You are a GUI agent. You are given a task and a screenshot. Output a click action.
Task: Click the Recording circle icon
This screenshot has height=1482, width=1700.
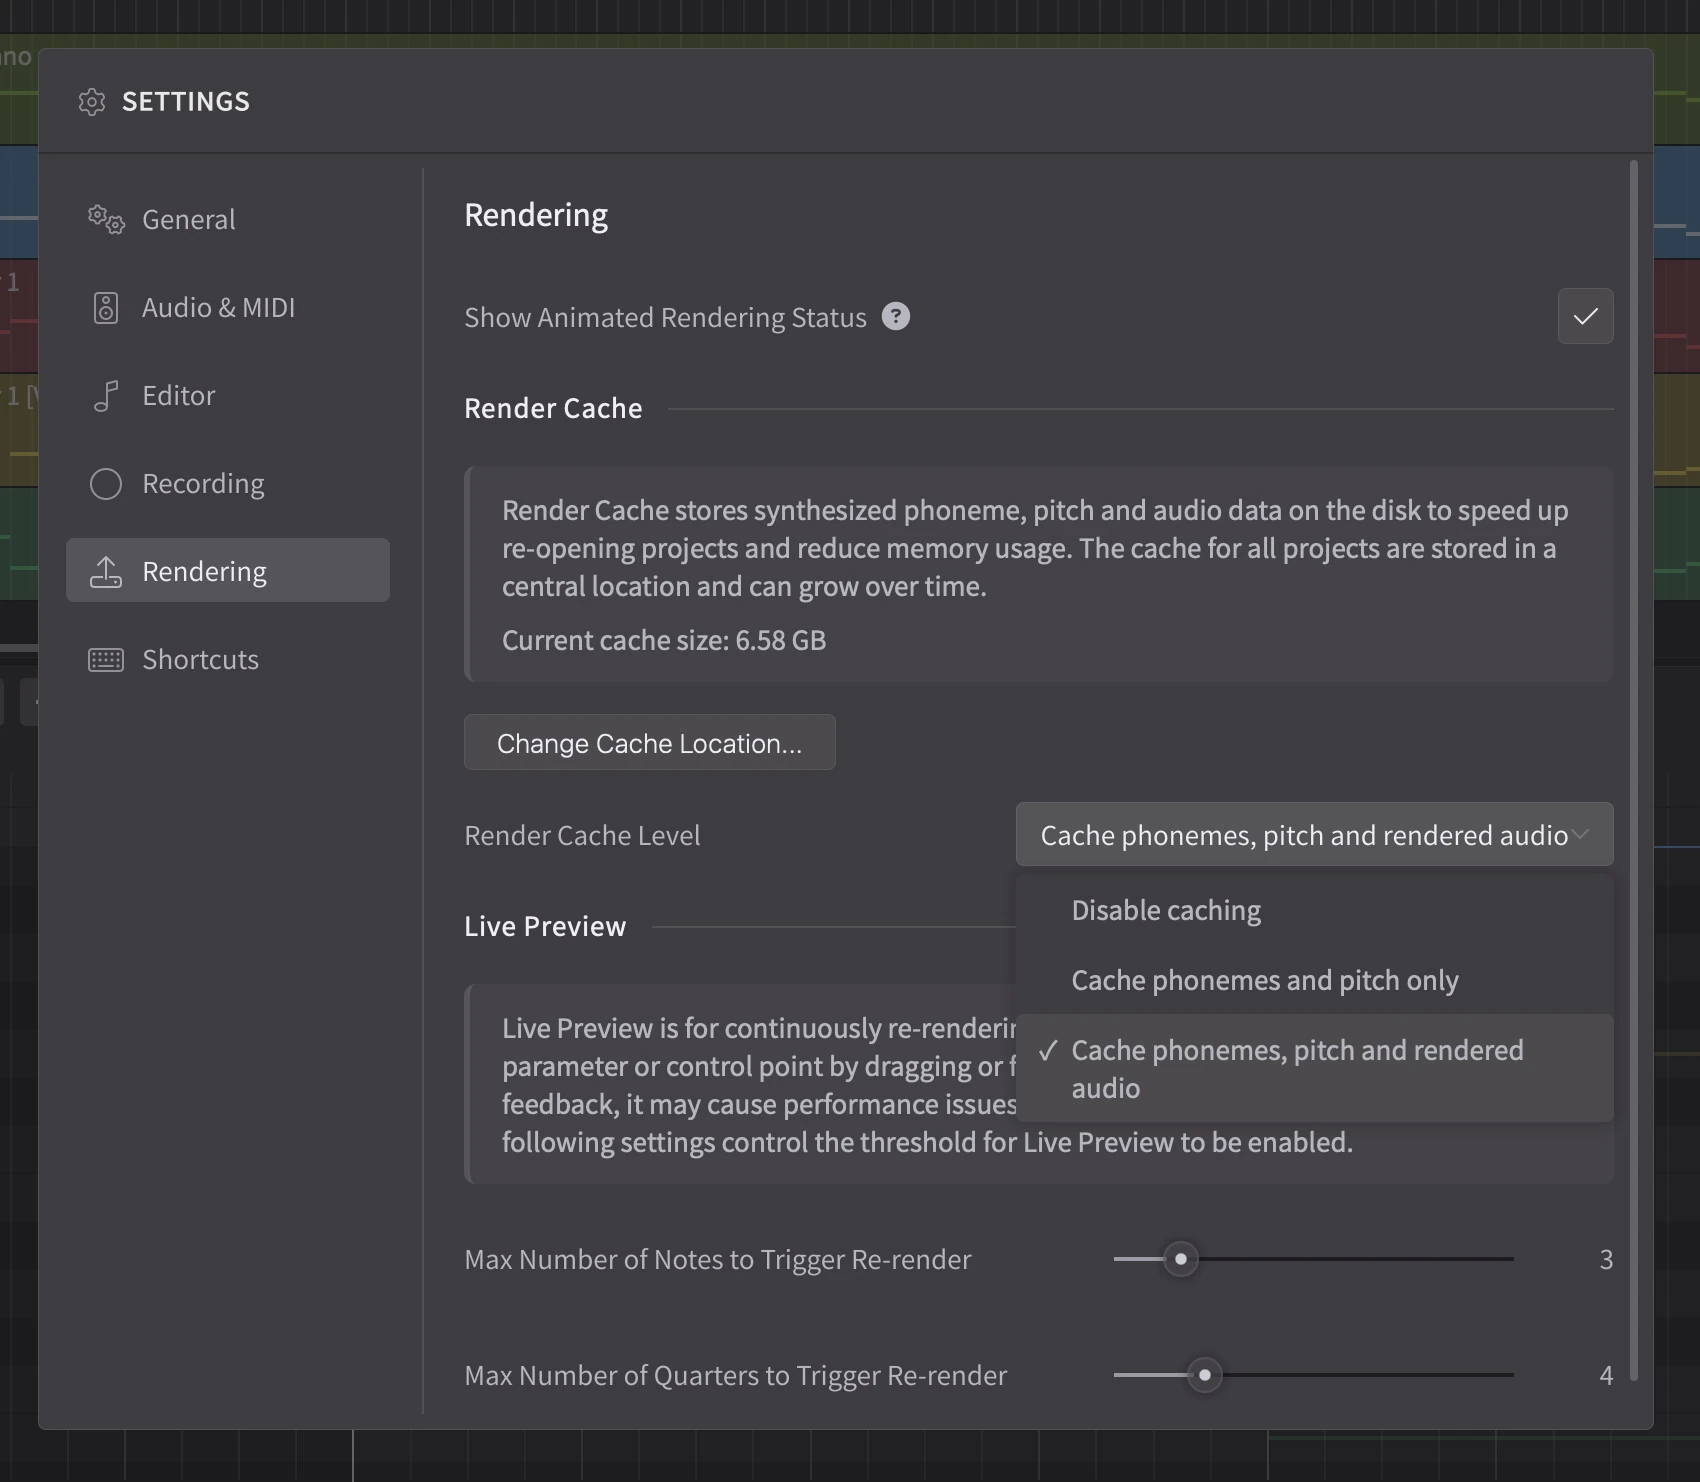pos(106,484)
